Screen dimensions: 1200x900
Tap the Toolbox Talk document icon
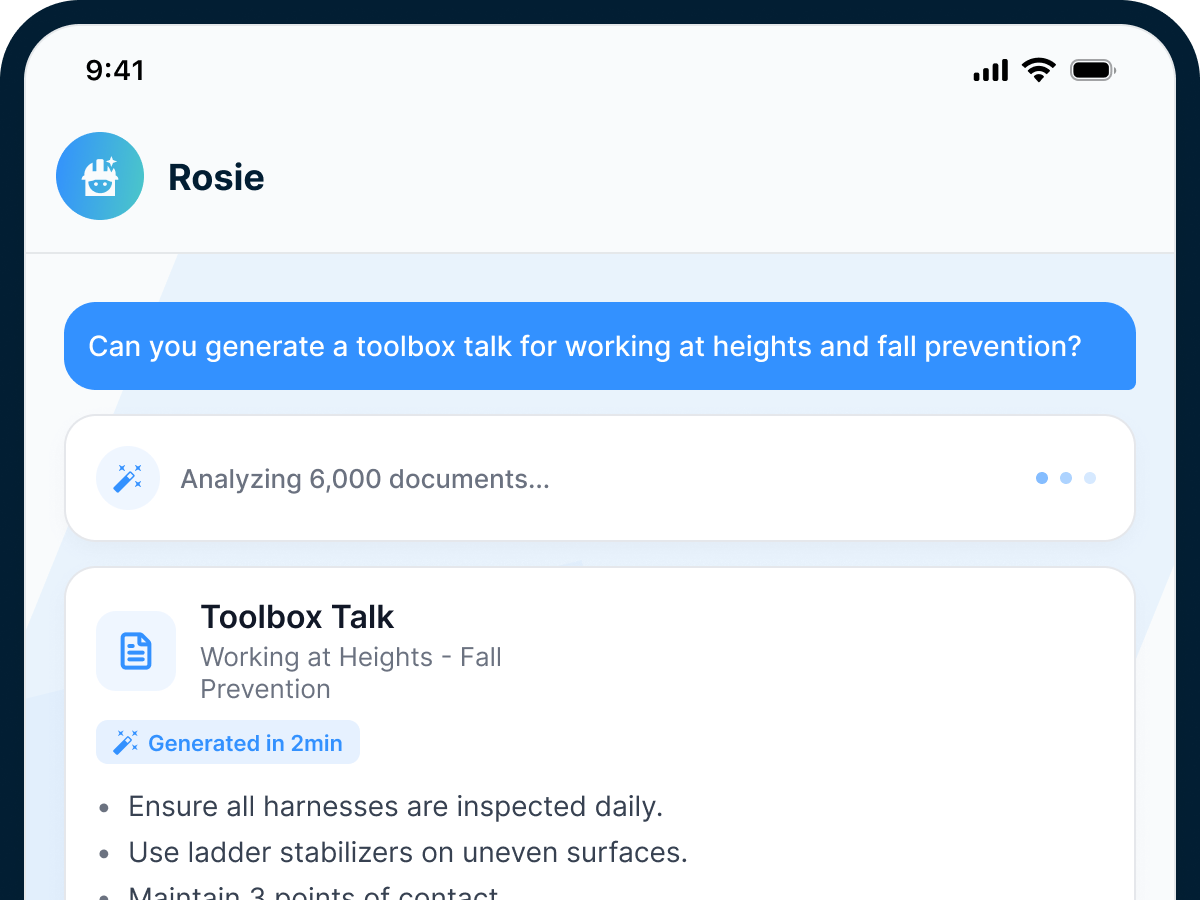[136, 651]
